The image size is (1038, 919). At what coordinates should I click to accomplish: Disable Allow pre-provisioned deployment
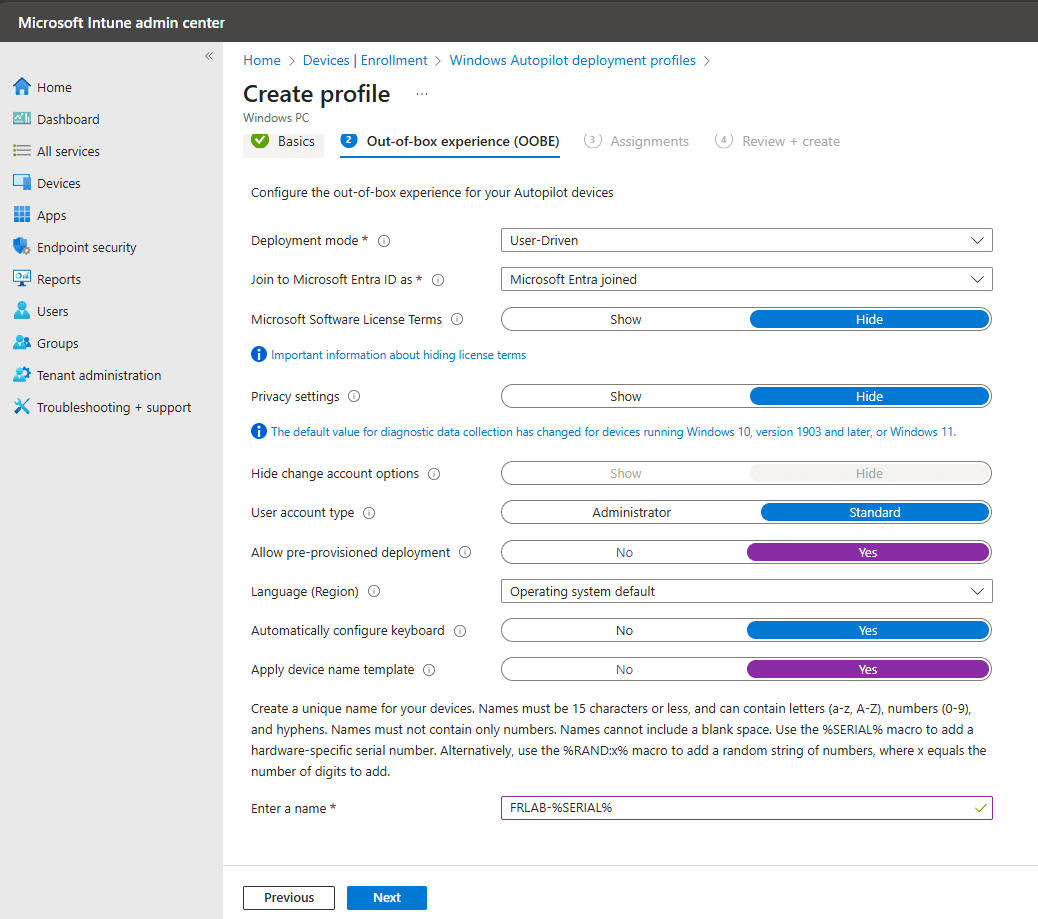pos(624,551)
